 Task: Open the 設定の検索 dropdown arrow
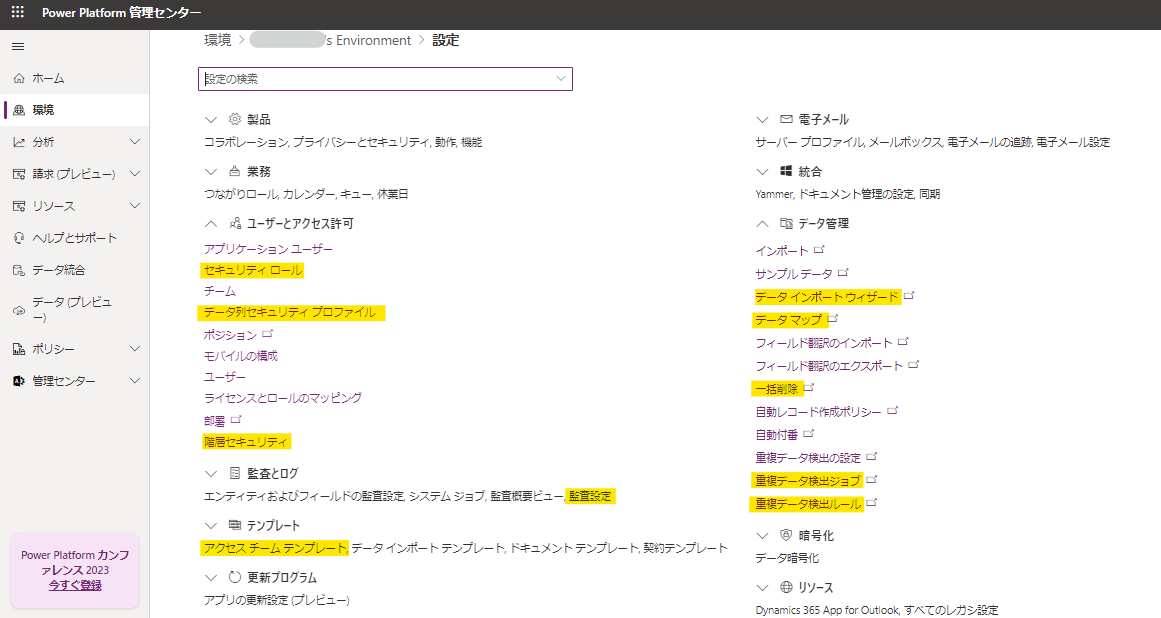click(x=561, y=78)
